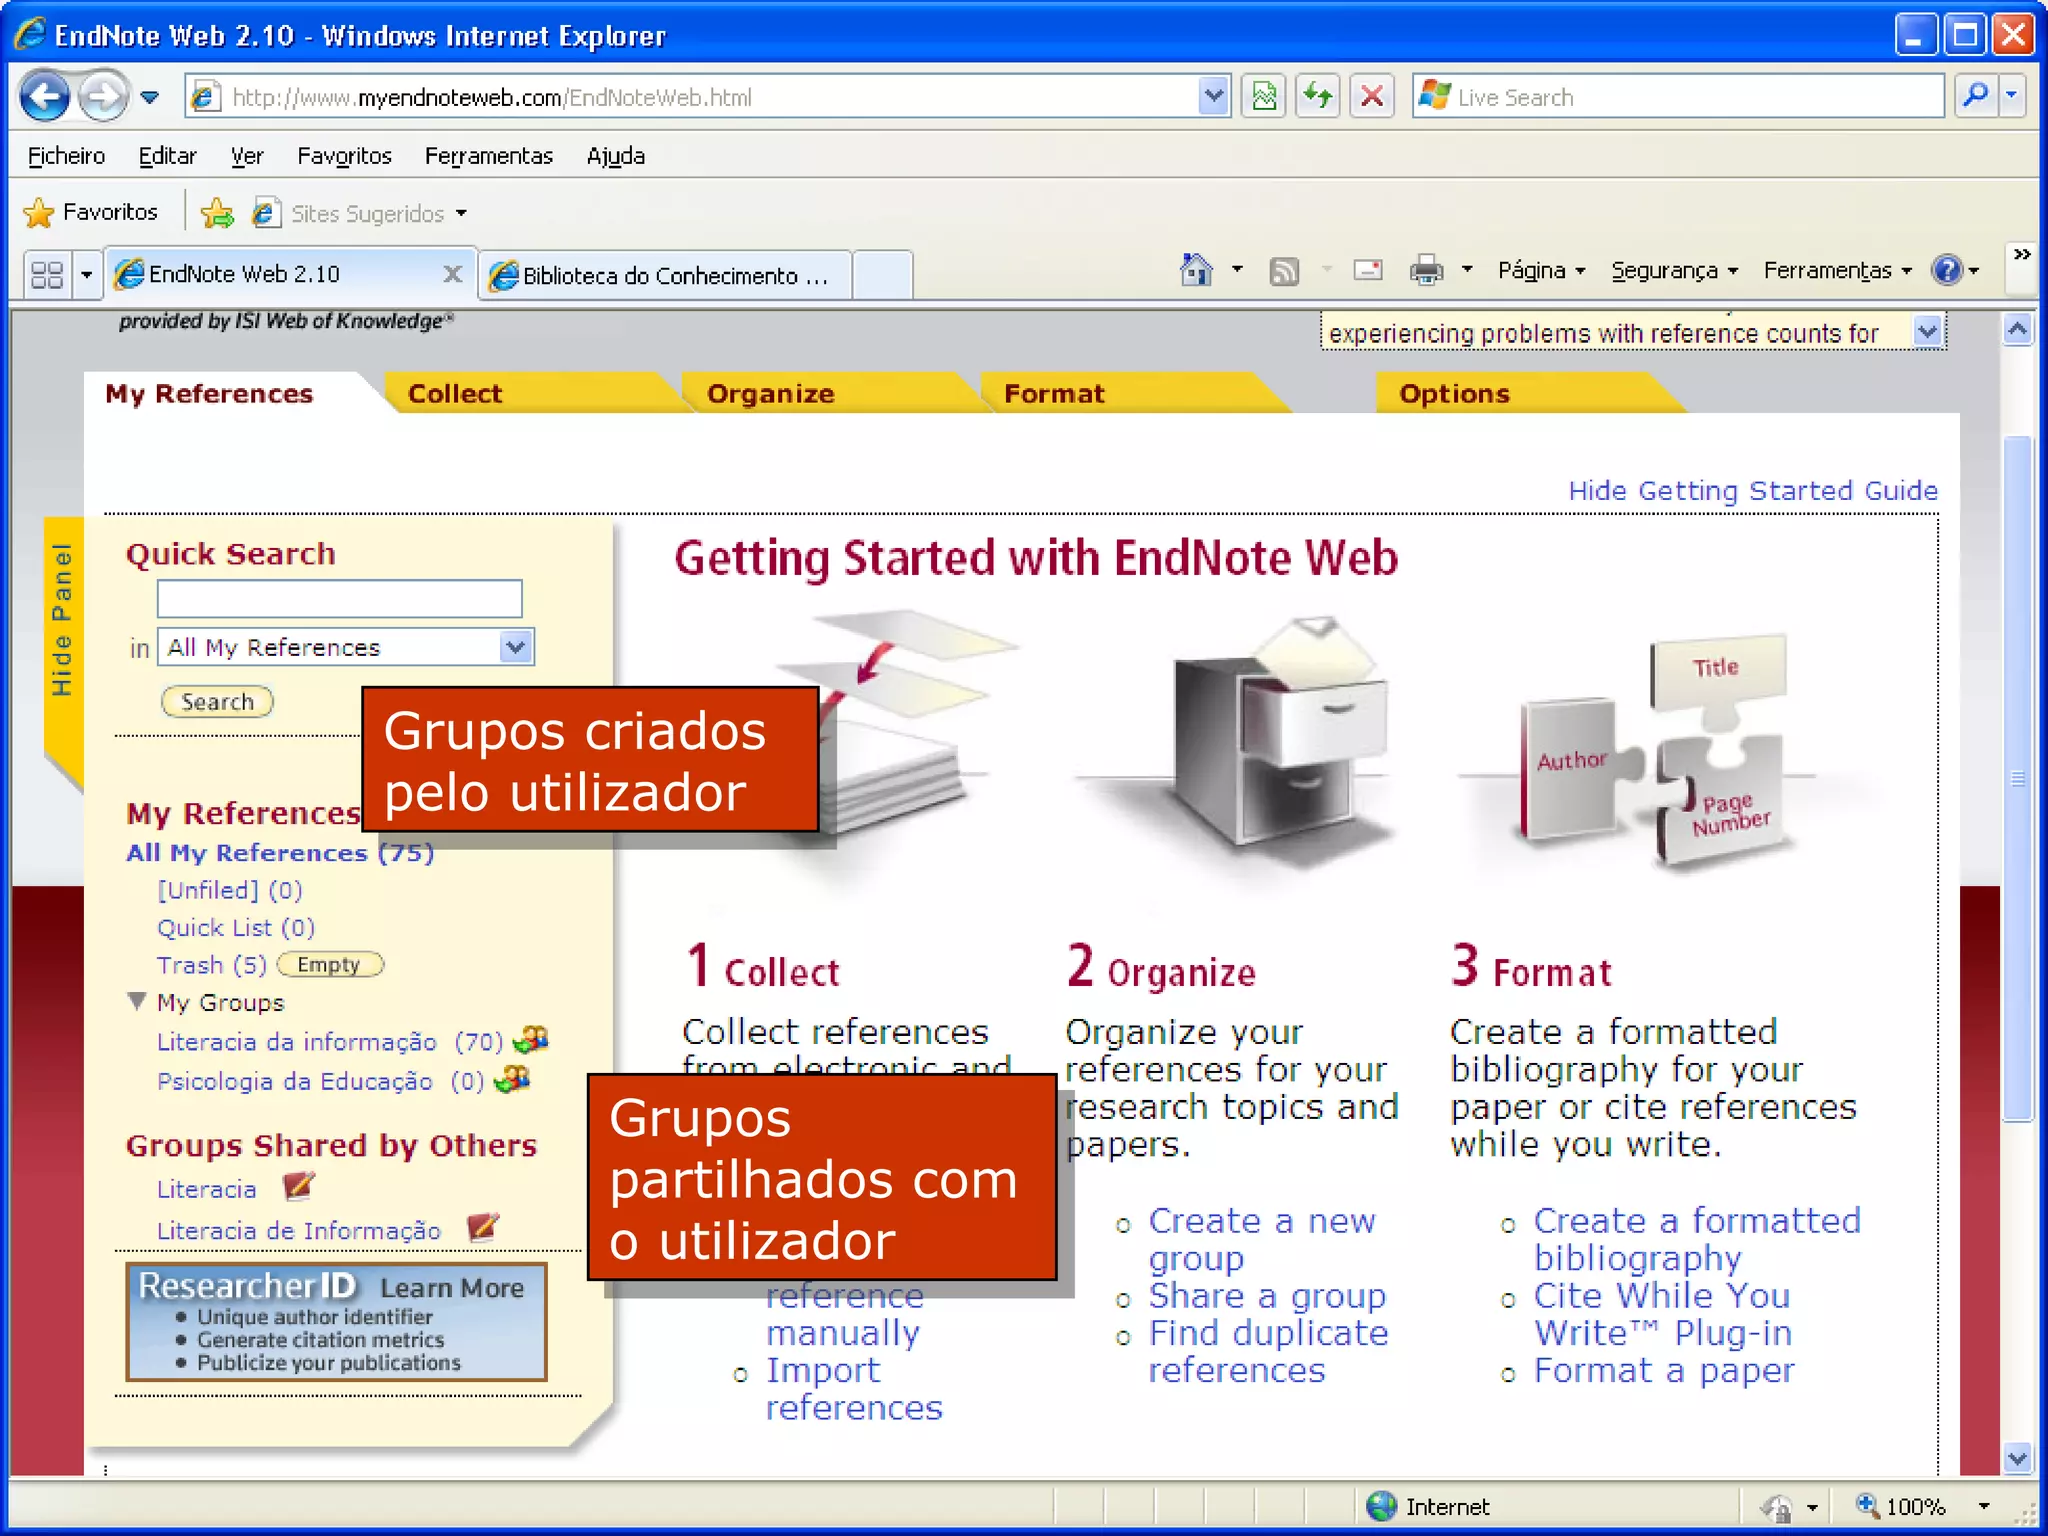This screenshot has width=2048, height=1536.
Task: Click the browser Back arrow button
Action: (x=46, y=97)
